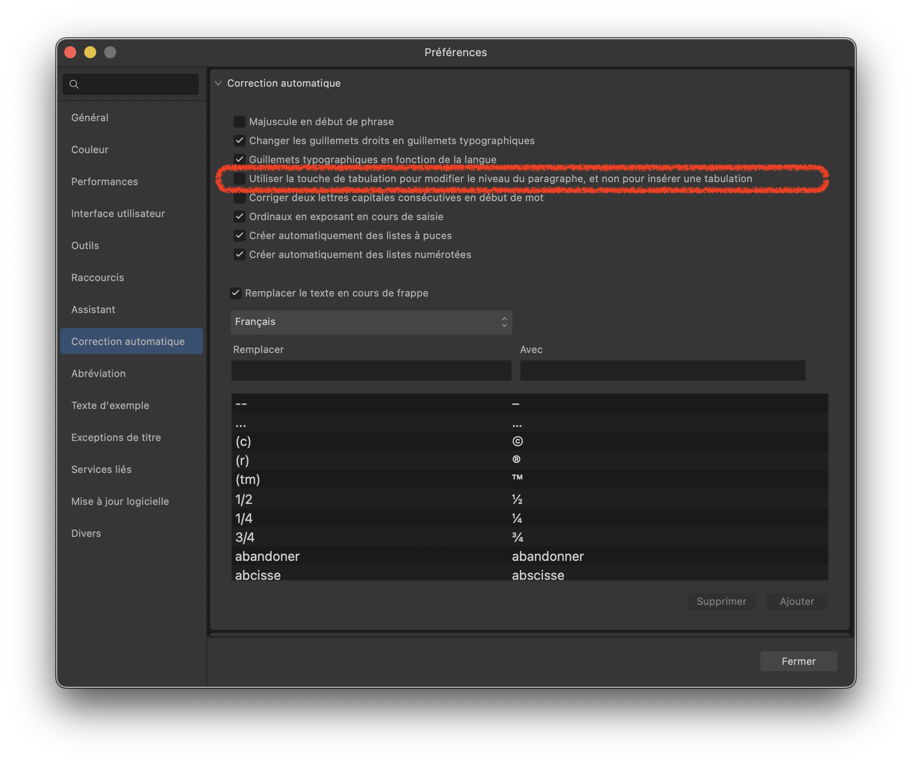Screen dimensions: 912x762
Task: Enable "Corriger deux lettres capitales consécutives"
Action: click(x=238, y=197)
